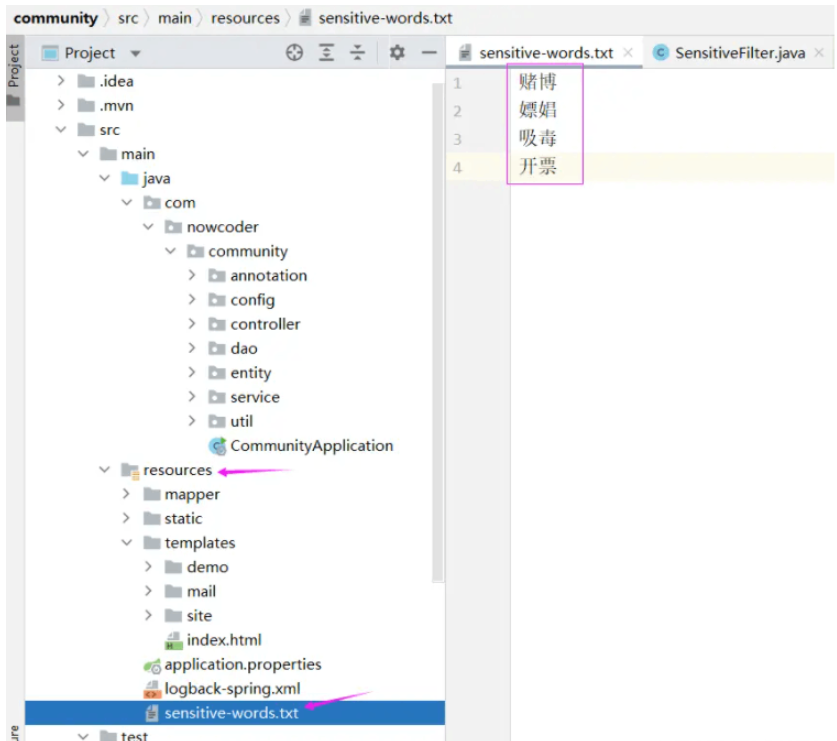Close the sensitive-words.txt tab
This screenshot has width=837, height=741.
click(628, 53)
